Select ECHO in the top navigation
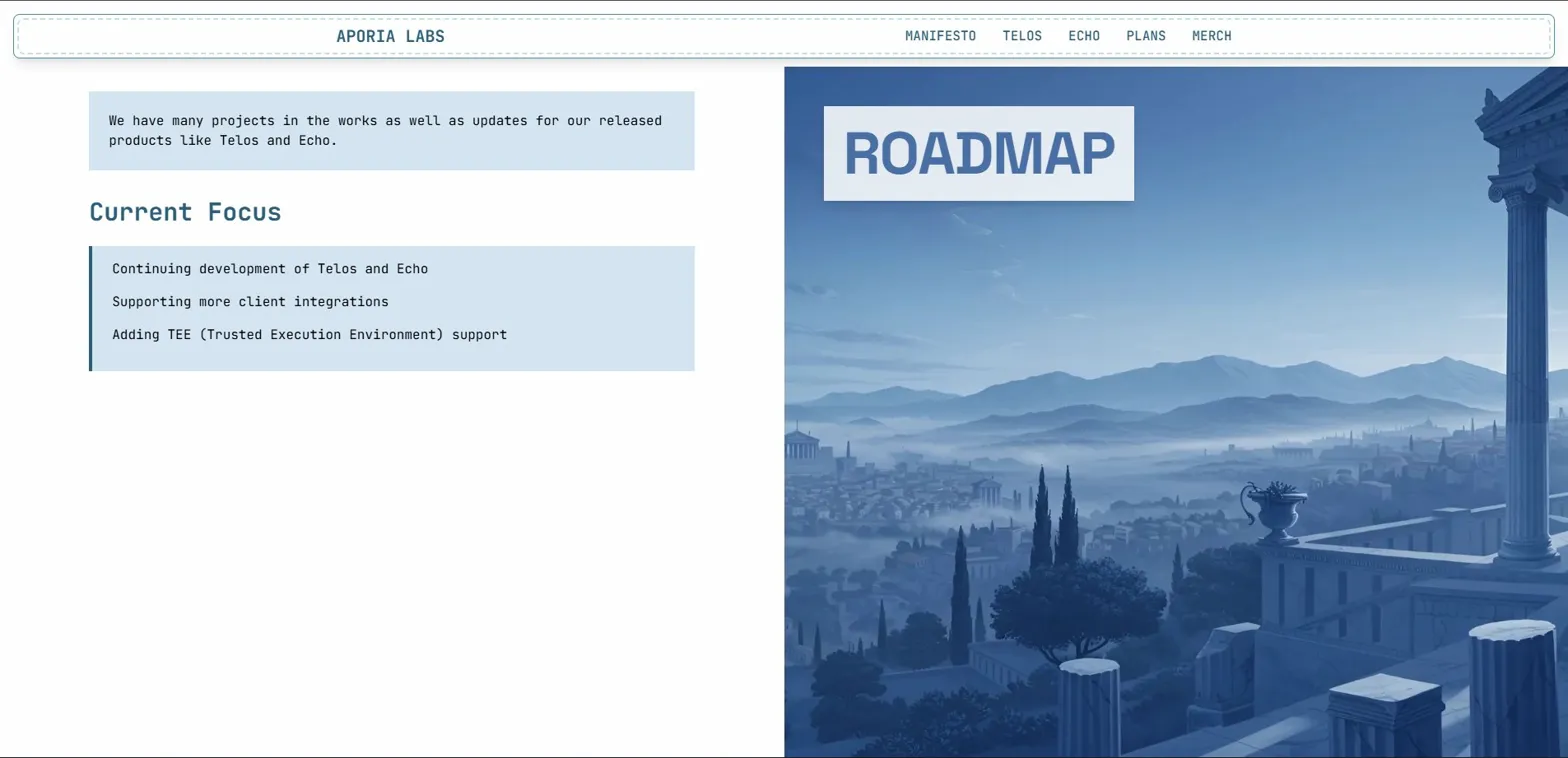The height and width of the screenshot is (758, 1568). pos(1084,36)
